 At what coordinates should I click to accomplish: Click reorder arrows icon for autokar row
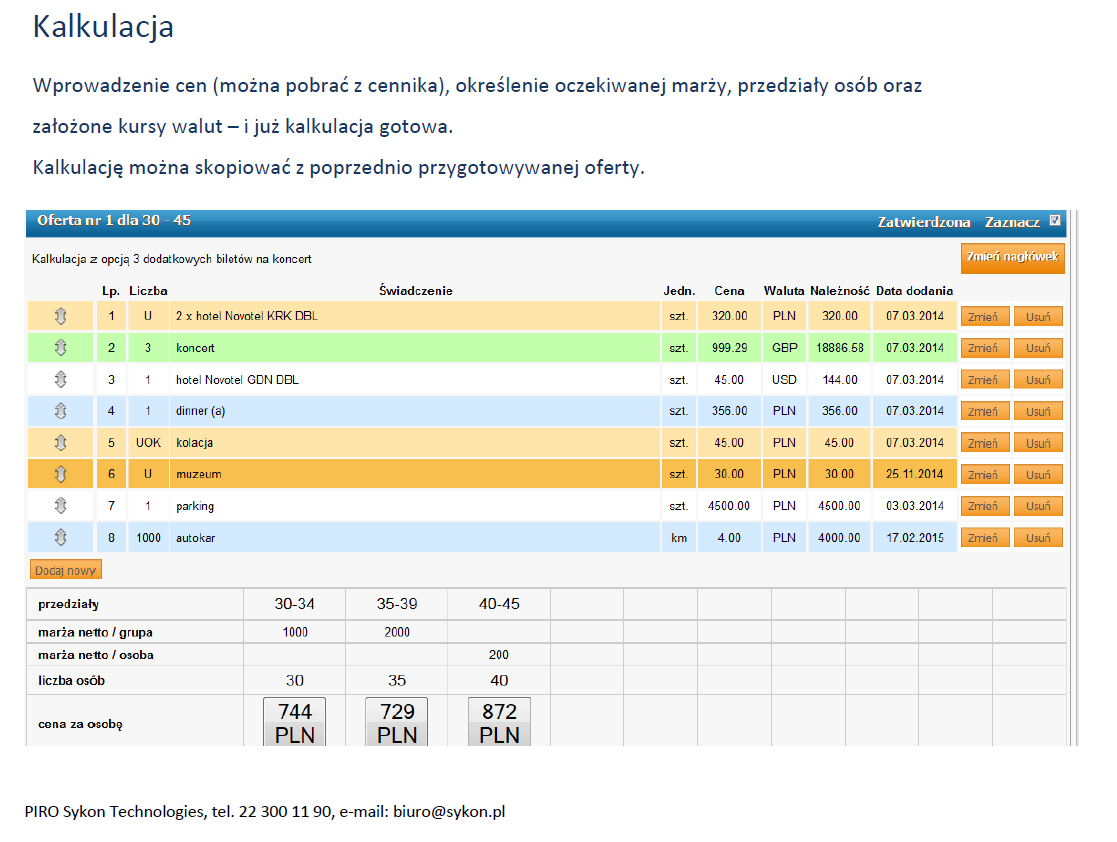pos(61,538)
